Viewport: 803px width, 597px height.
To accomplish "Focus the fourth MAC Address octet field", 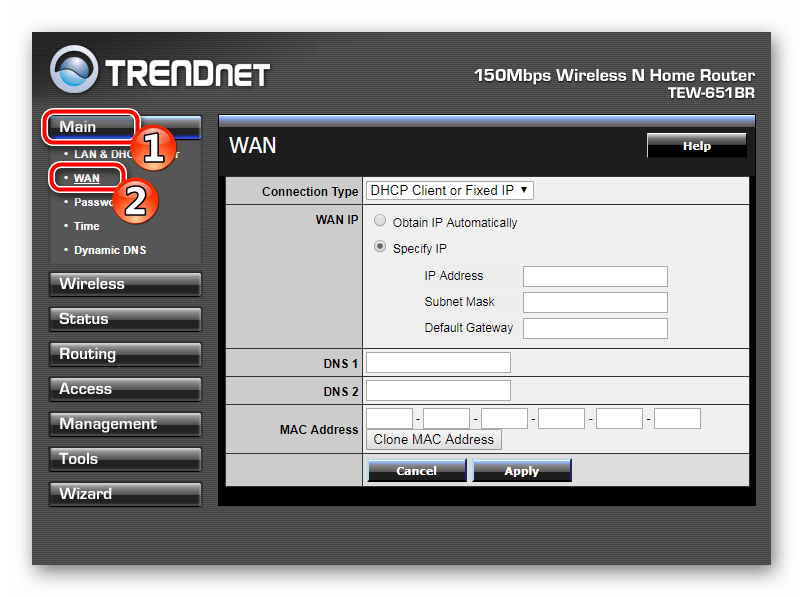I will click(x=561, y=418).
